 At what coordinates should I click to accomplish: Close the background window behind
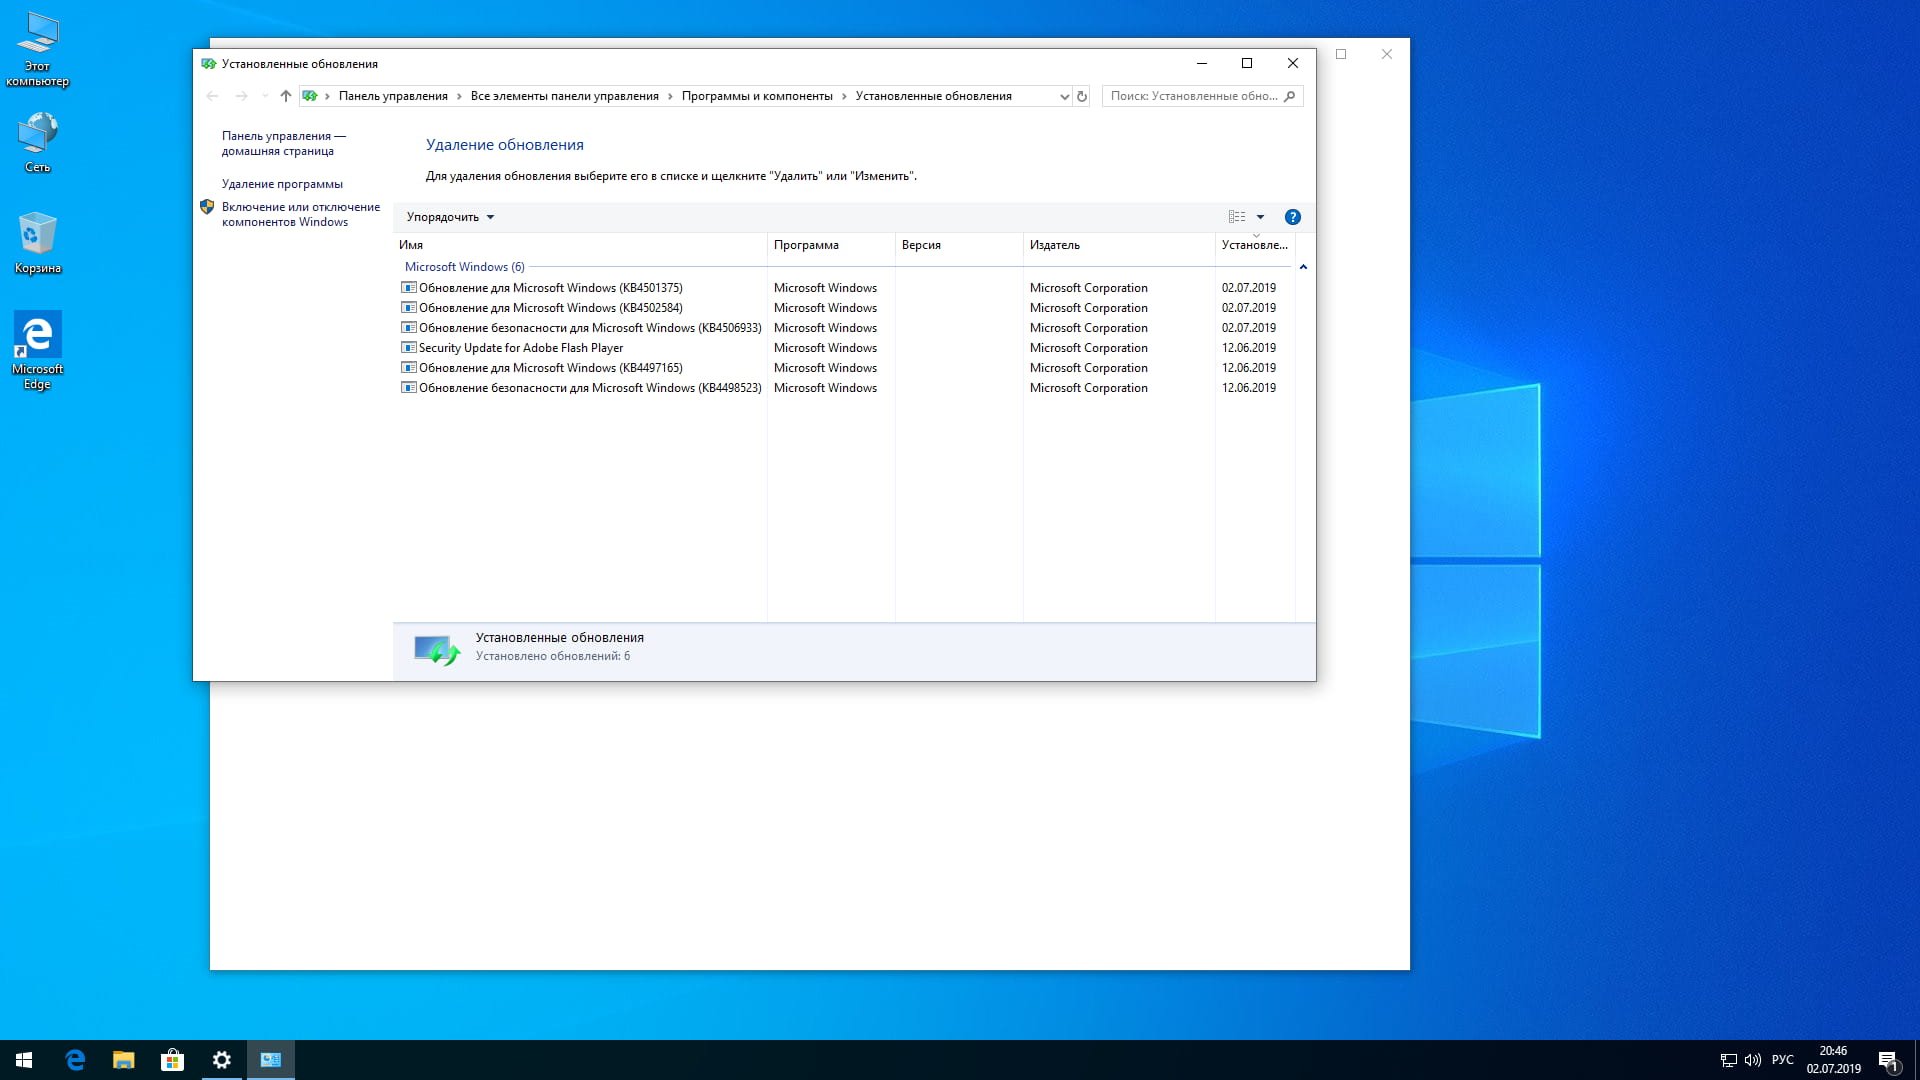tap(1387, 54)
